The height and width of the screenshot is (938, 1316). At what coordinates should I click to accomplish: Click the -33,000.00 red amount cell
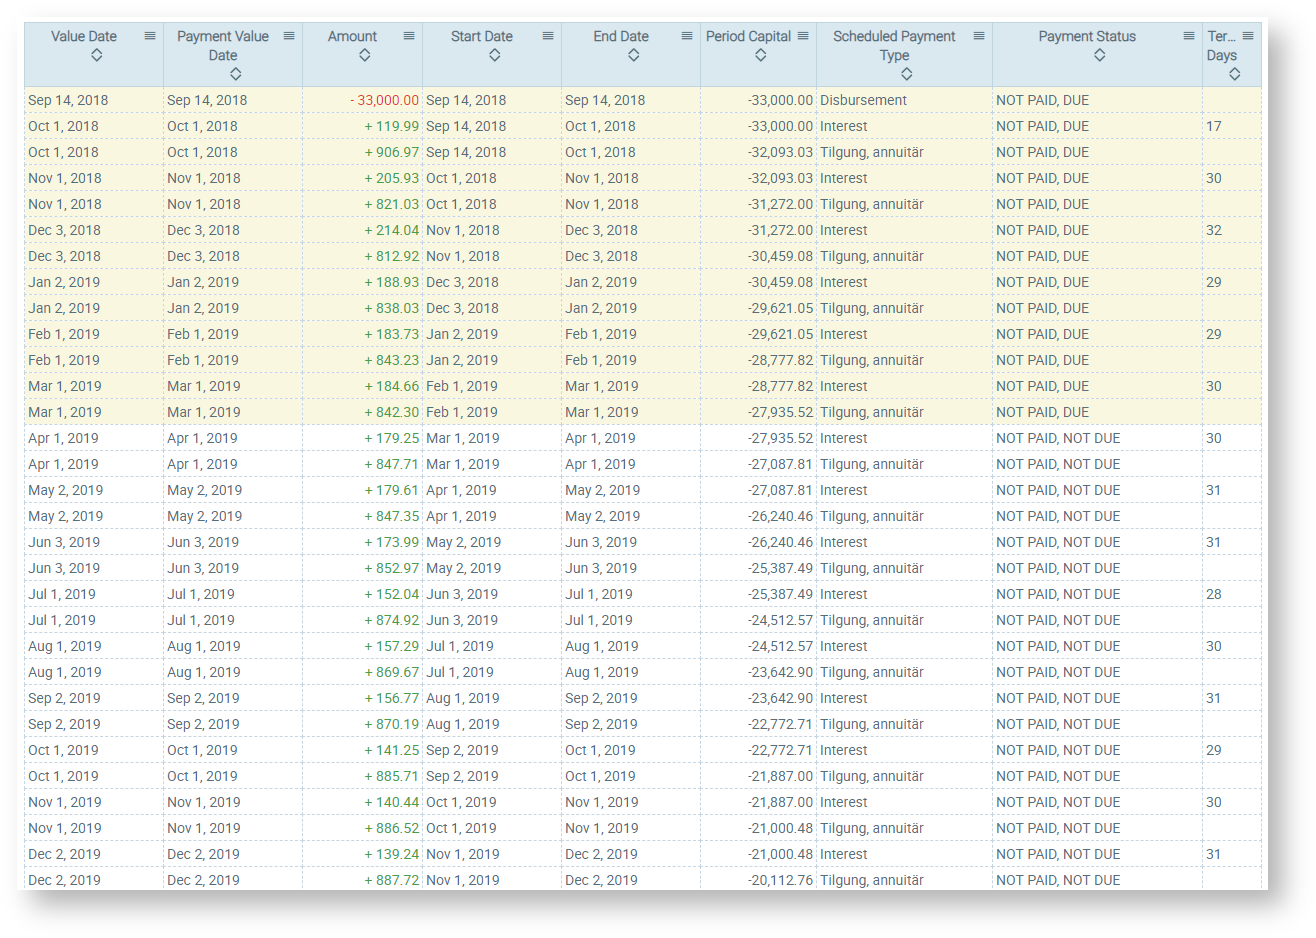(x=385, y=100)
